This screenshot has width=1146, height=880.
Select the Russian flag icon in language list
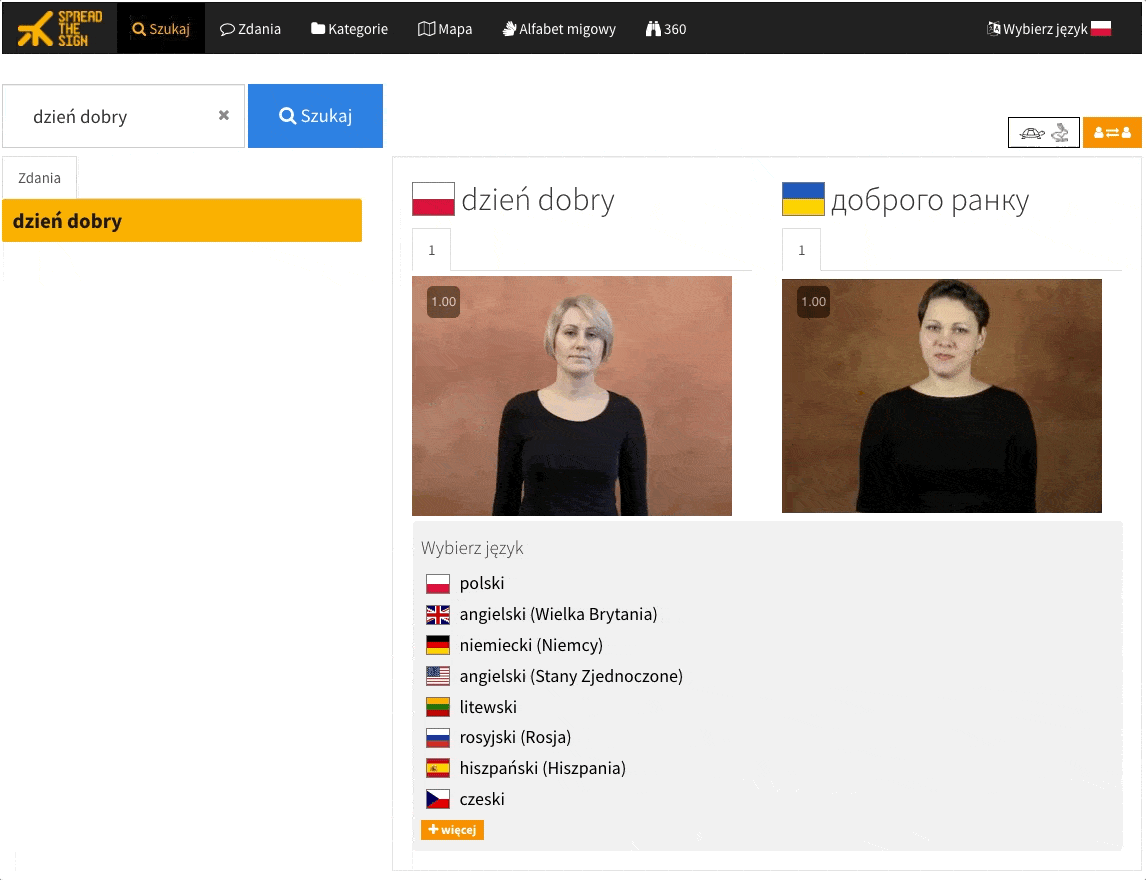coord(438,738)
